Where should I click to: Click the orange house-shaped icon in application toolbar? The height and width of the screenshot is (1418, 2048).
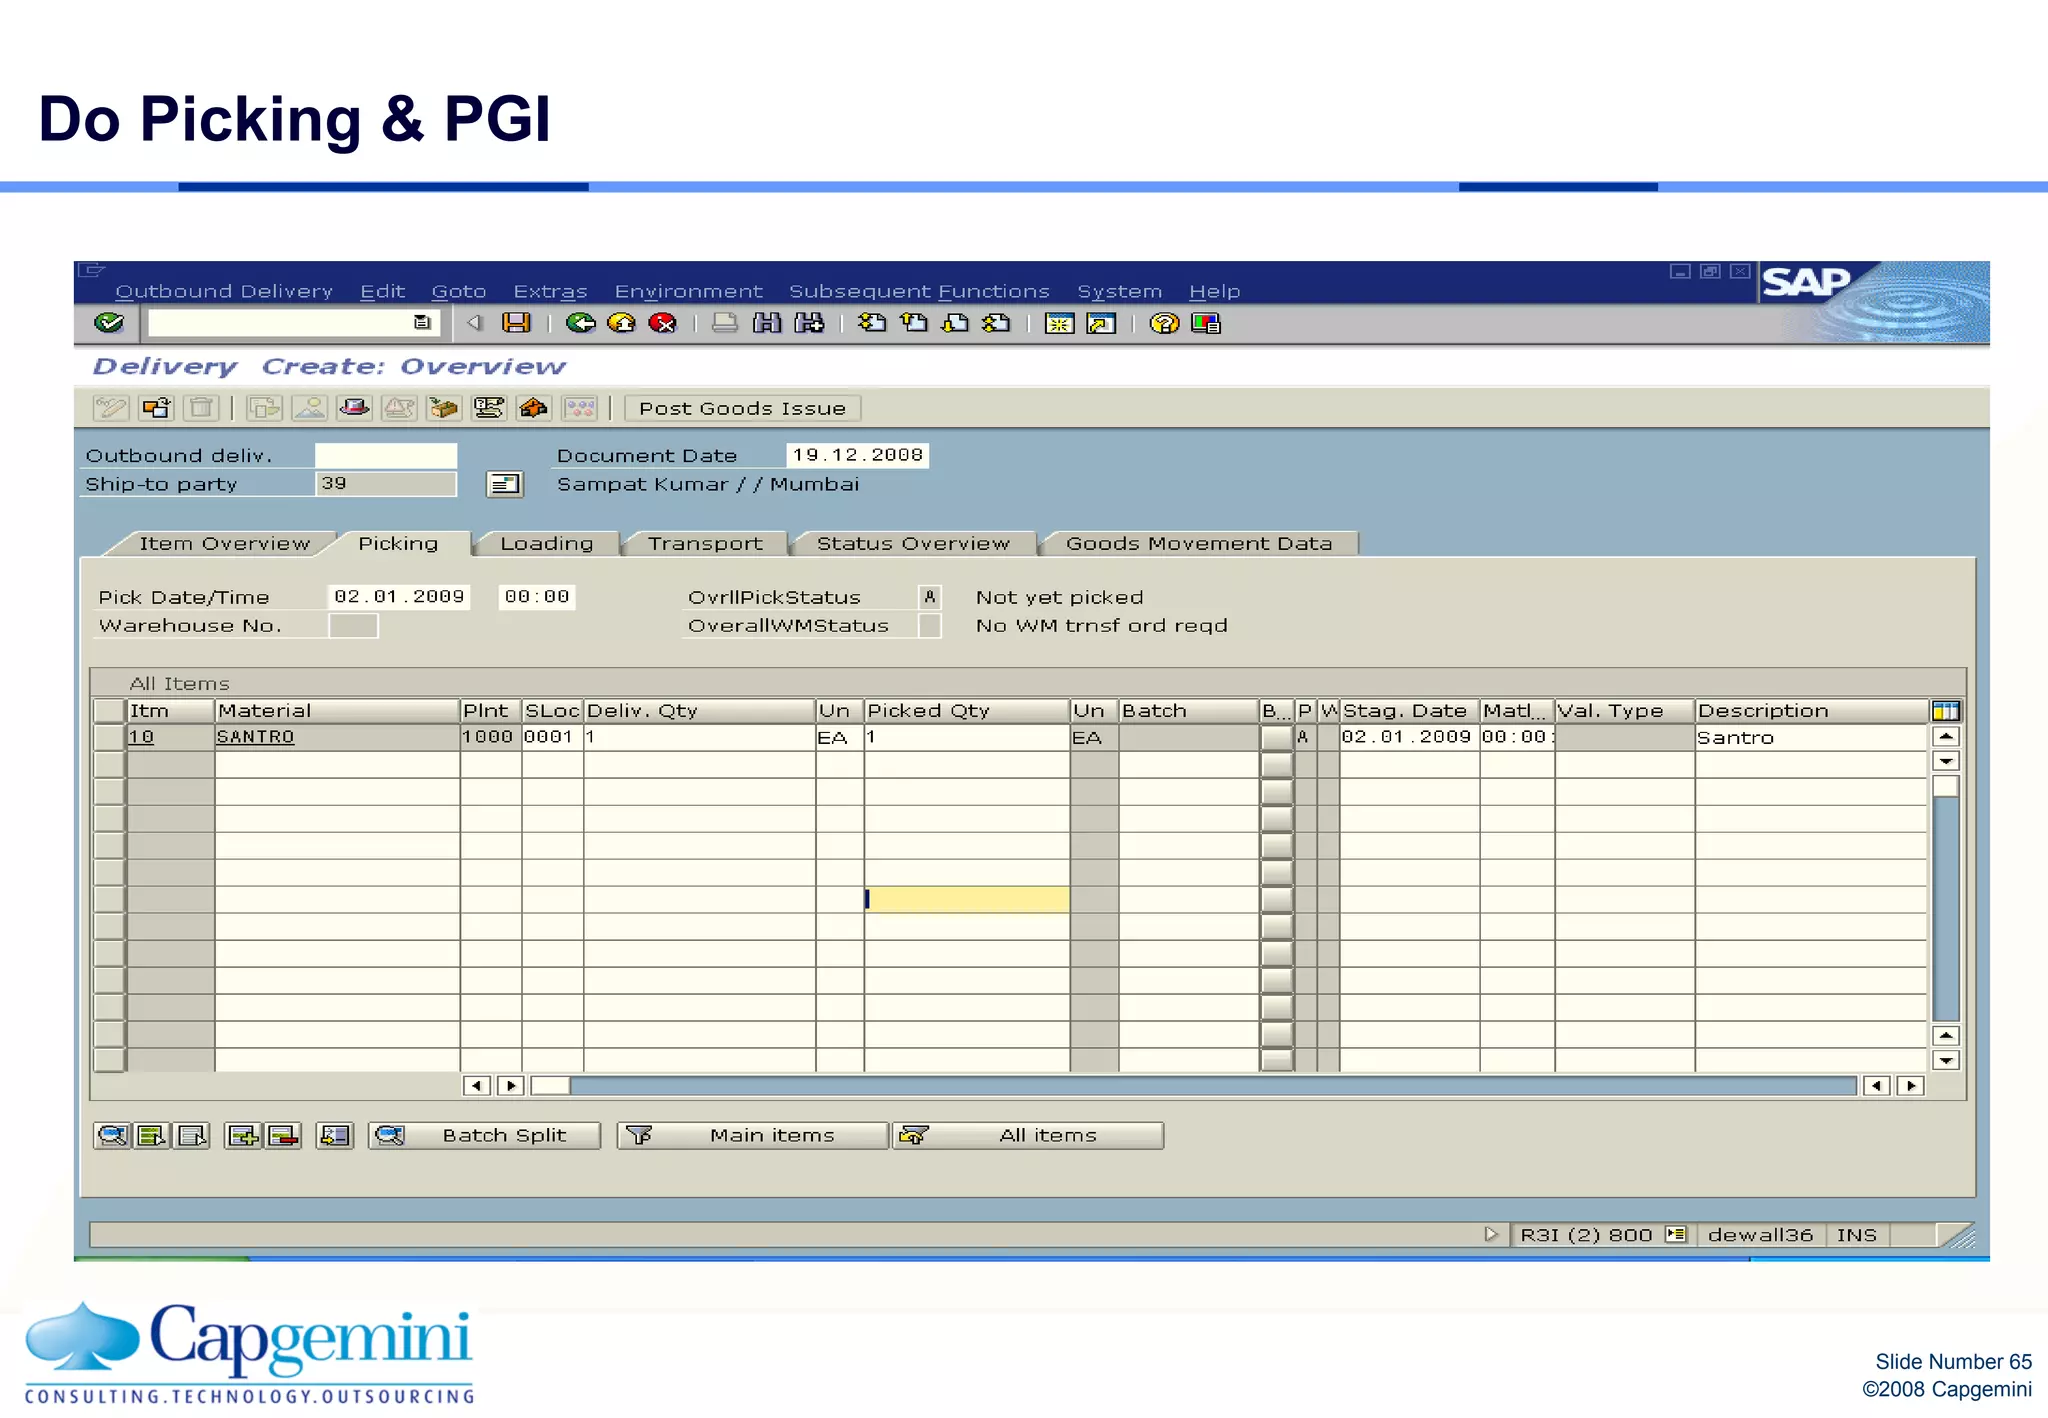pyautogui.click(x=534, y=408)
